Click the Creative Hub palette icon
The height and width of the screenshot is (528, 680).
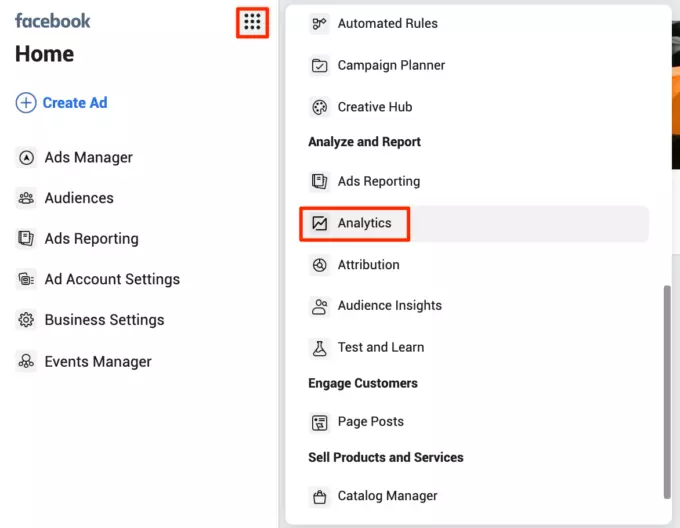click(x=320, y=107)
